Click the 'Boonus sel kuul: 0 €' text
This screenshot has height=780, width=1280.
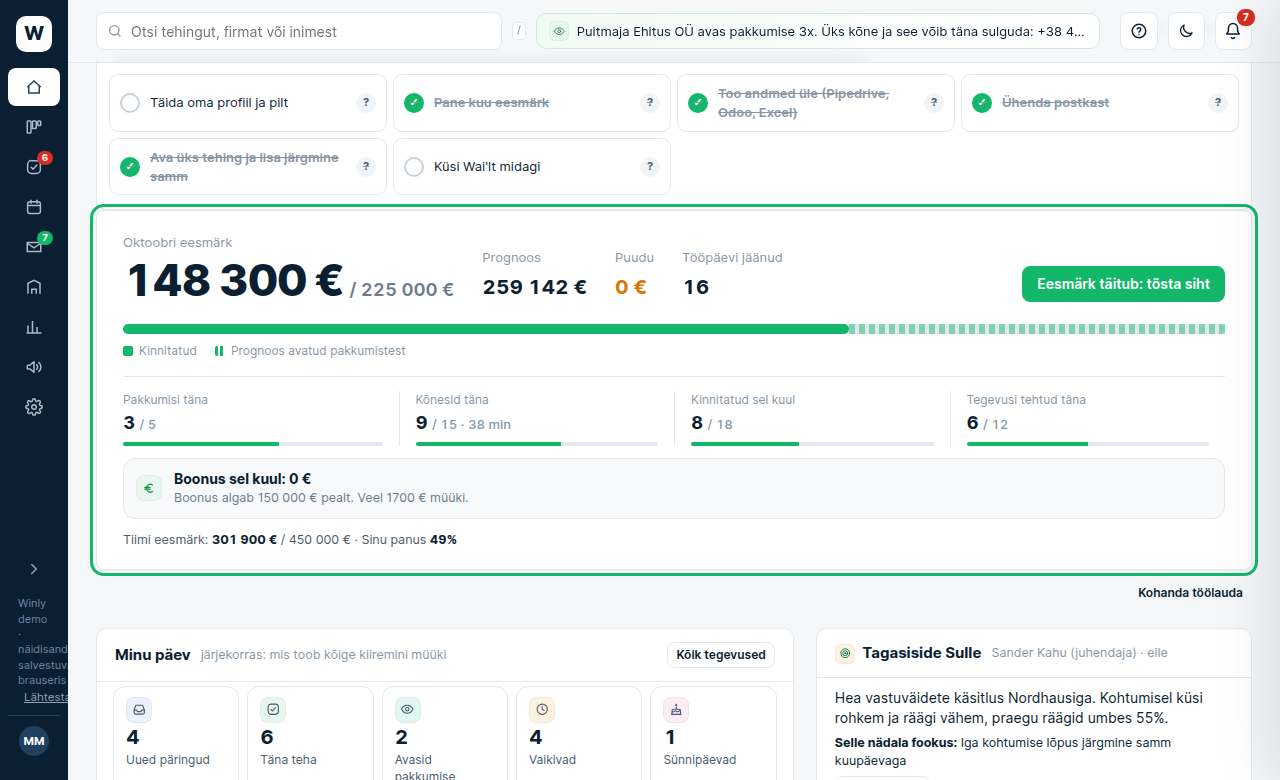pos(242,479)
